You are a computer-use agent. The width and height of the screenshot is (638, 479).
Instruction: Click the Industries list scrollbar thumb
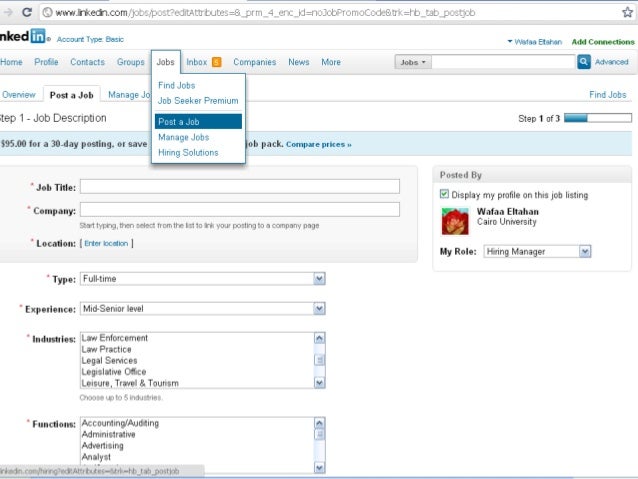coord(319,360)
